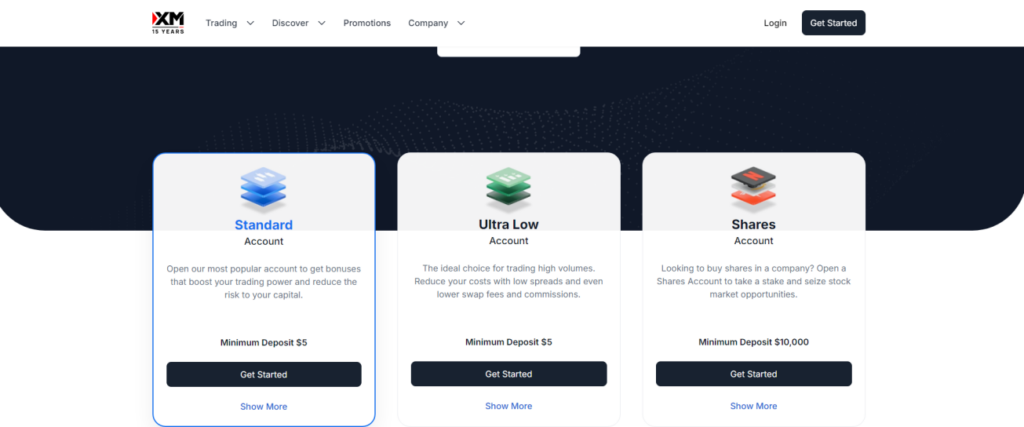The height and width of the screenshot is (427, 1024).
Task: Click Get Started on the Standard account card
Action: [x=264, y=374]
